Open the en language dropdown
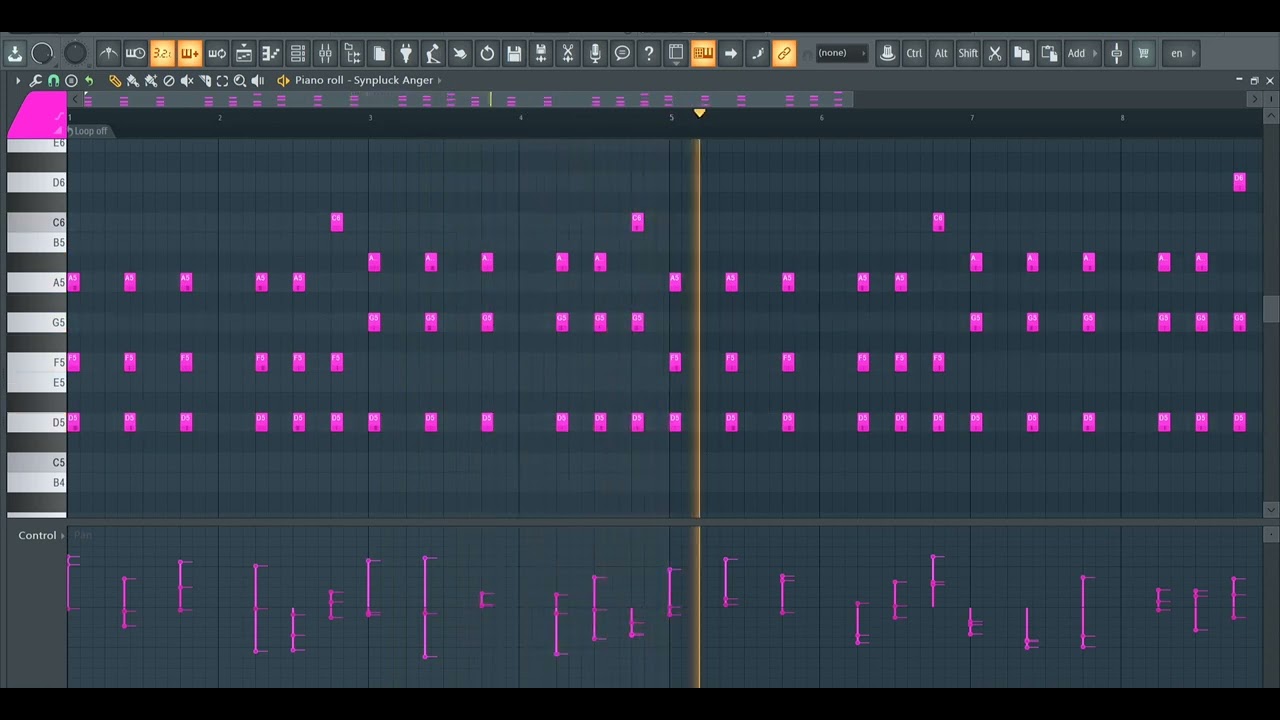Viewport: 1280px width, 720px height. click(1182, 53)
